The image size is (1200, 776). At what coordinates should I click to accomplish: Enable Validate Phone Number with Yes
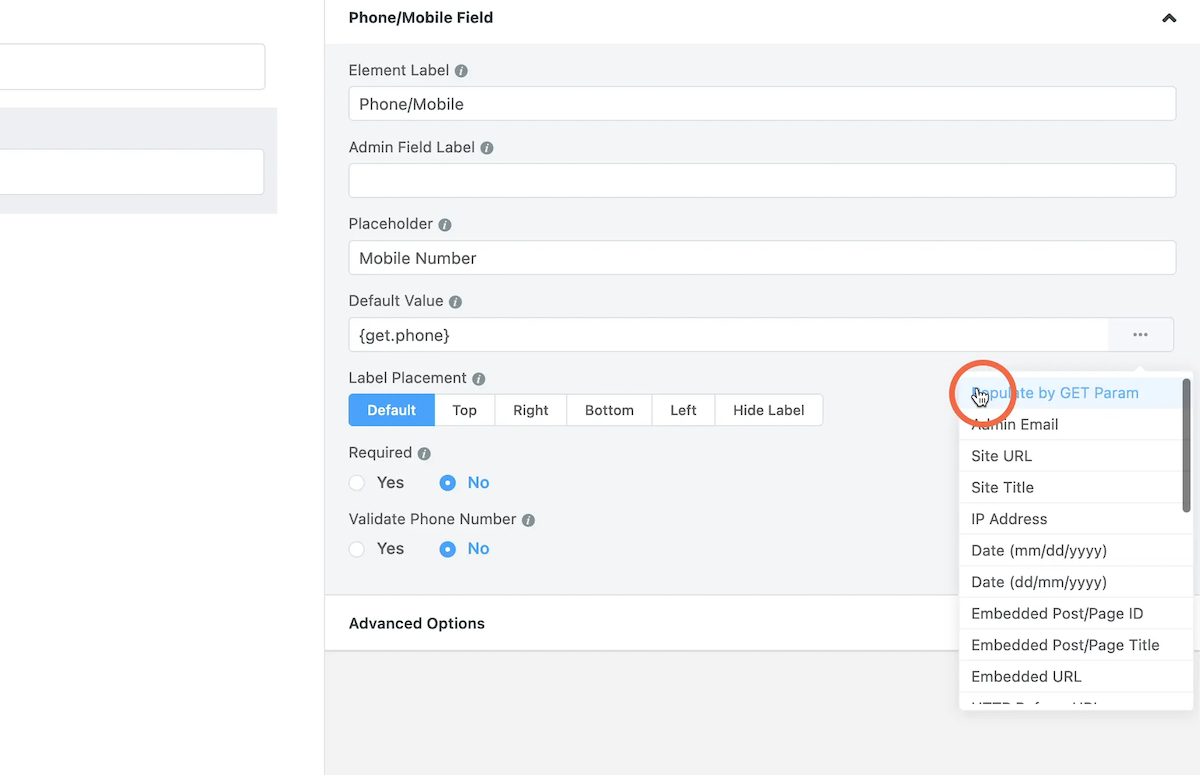pyautogui.click(x=356, y=548)
